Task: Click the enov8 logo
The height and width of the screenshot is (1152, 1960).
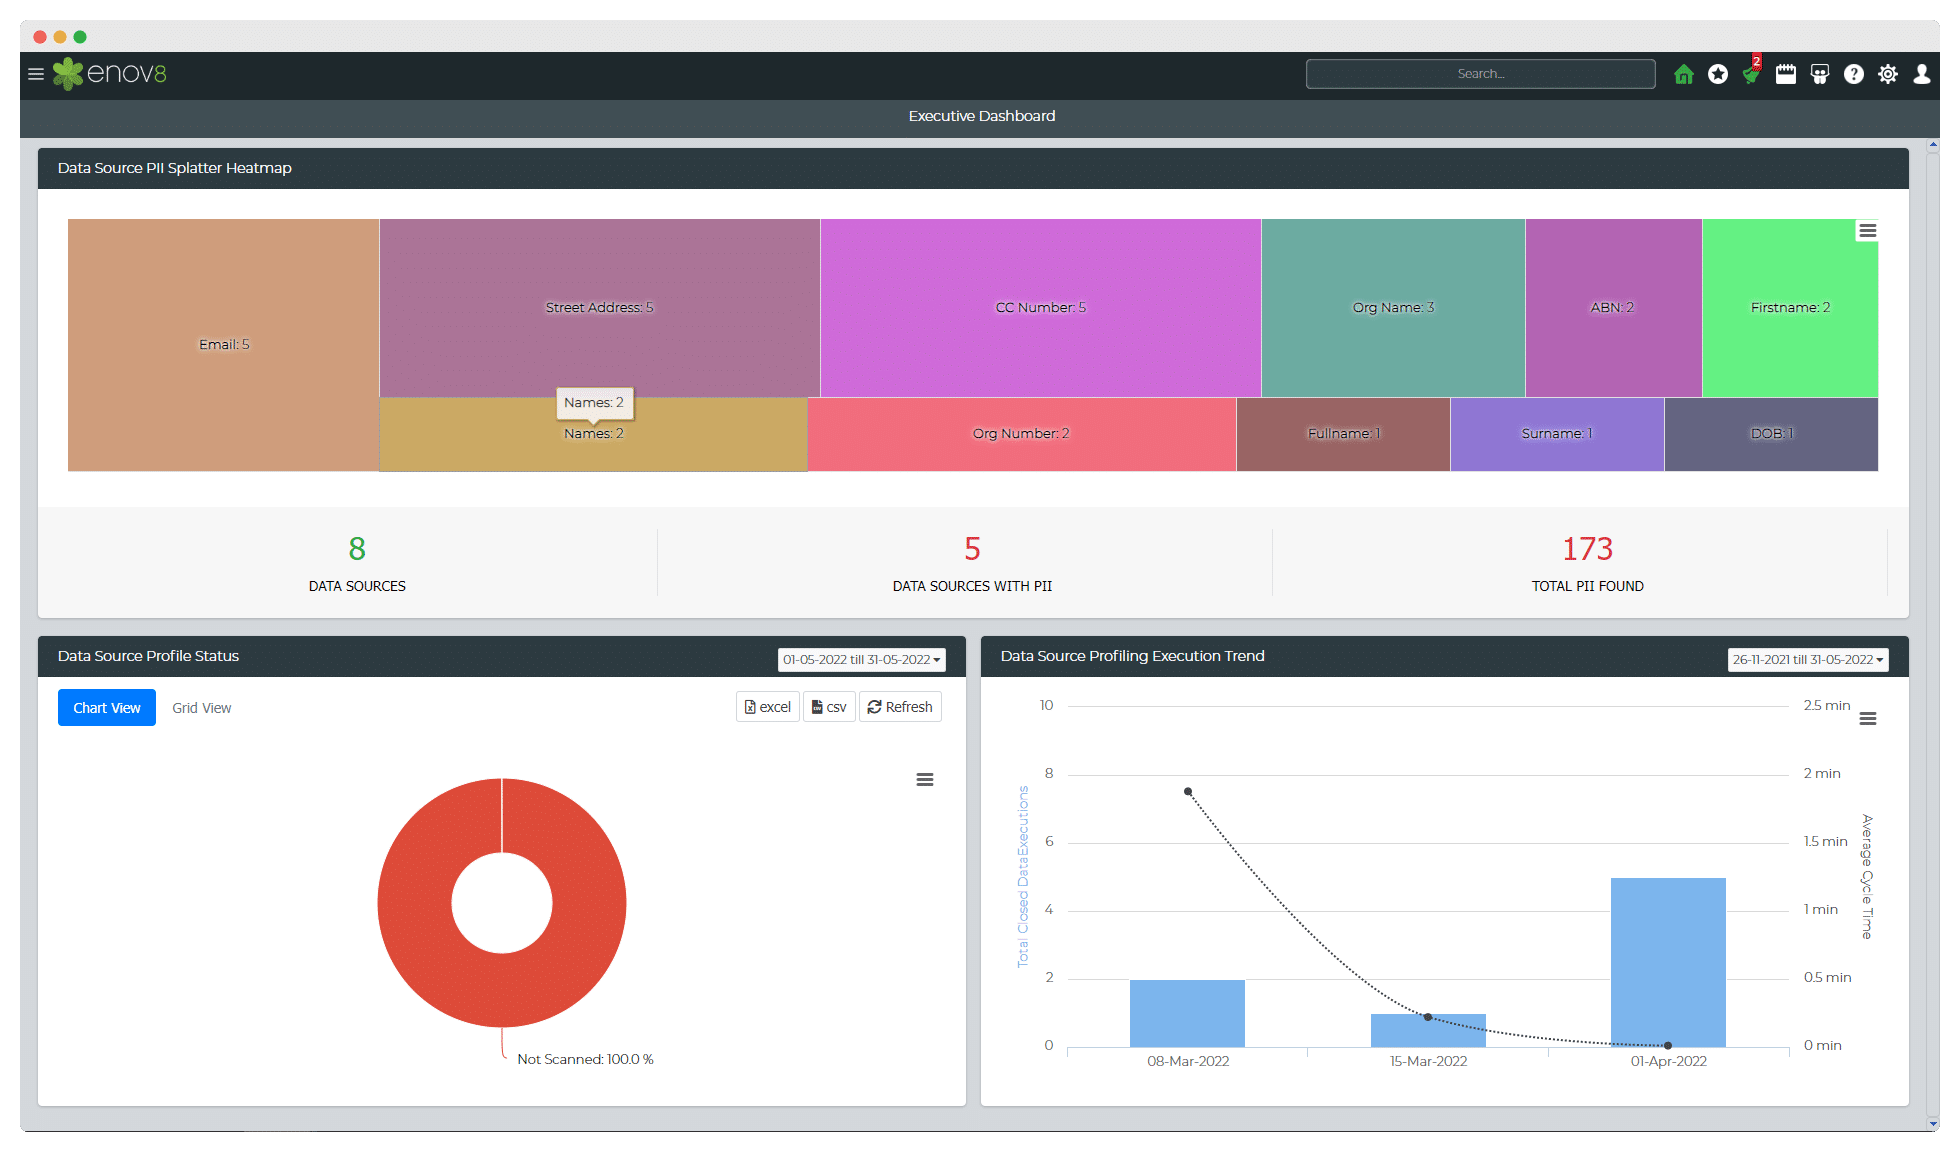Action: (x=109, y=74)
